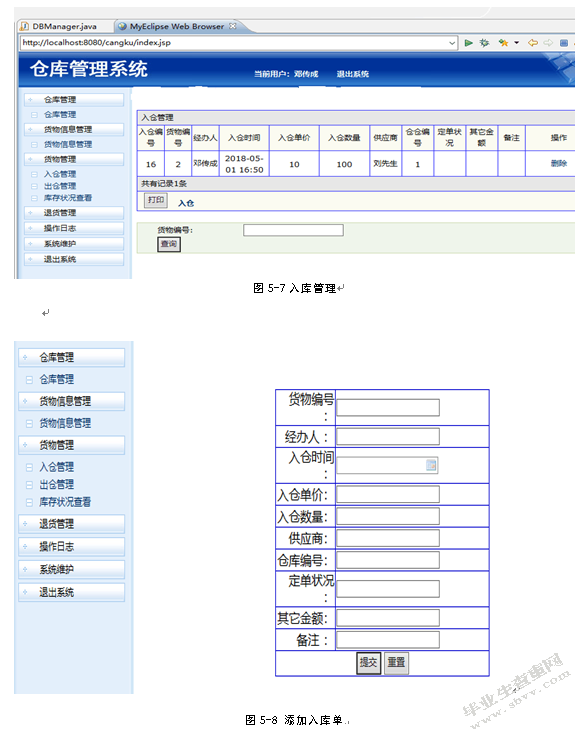The height and width of the screenshot is (735, 582).
Task: Click the 提交 submit button
Action: coord(368,663)
